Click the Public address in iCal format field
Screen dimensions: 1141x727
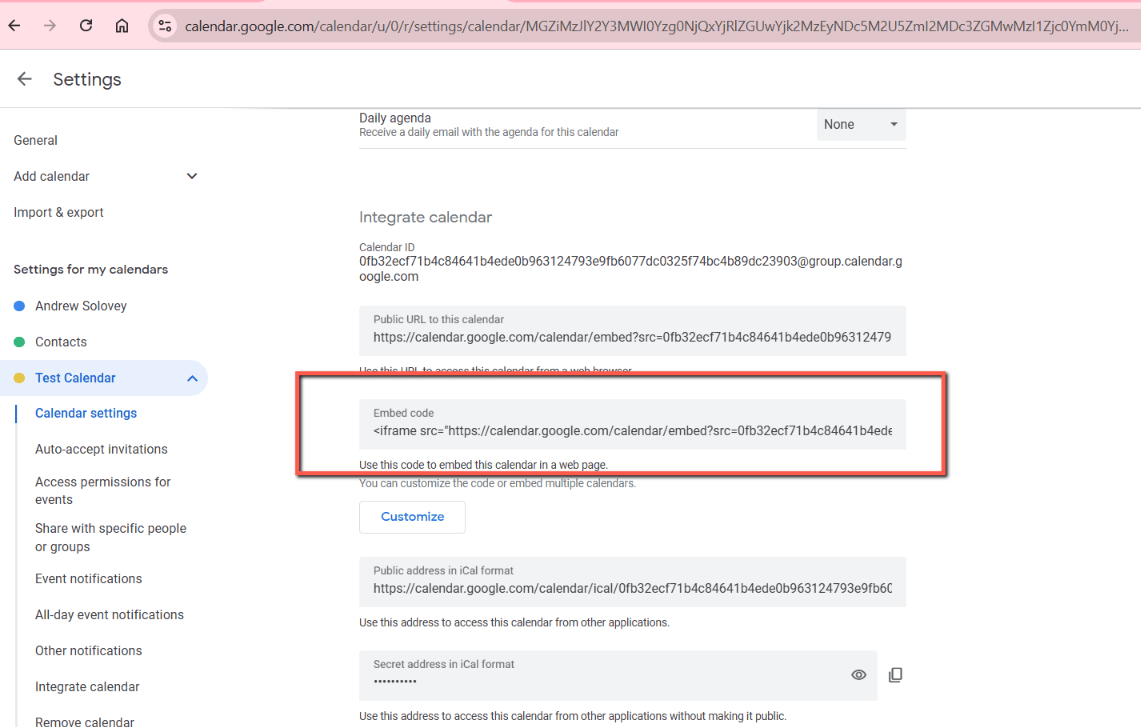(x=632, y=582)
